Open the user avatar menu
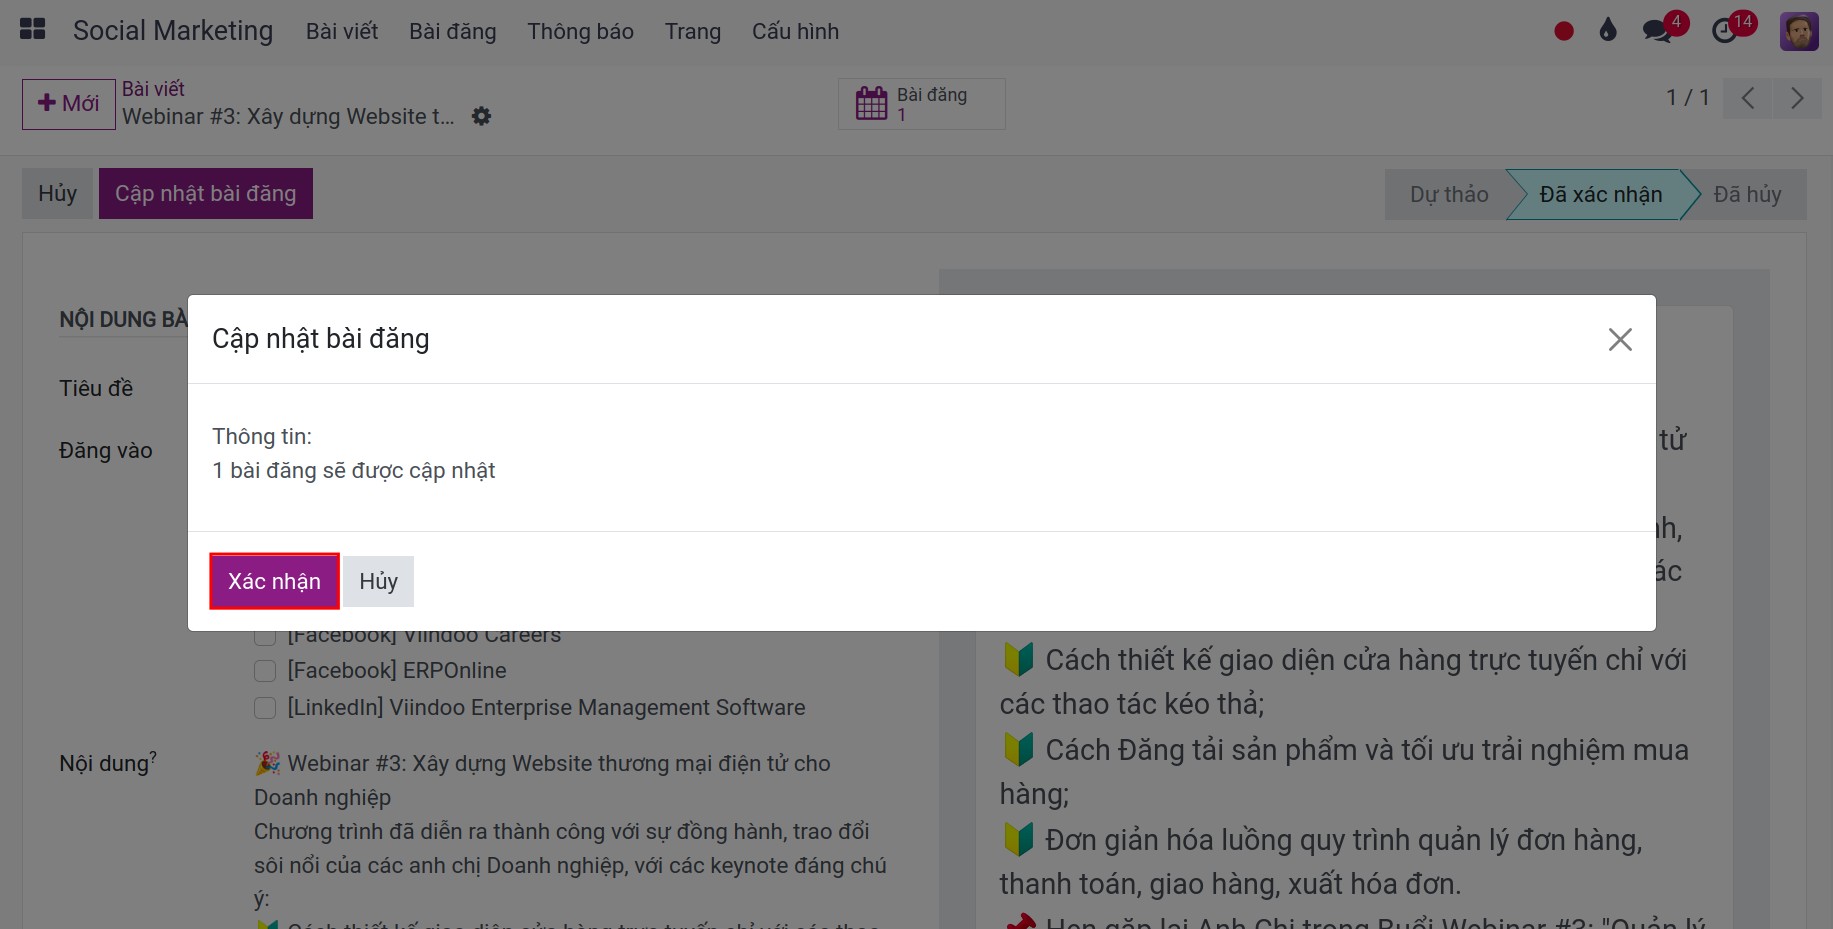This screenshot has height=929, width=1833. coord(1798,31)
